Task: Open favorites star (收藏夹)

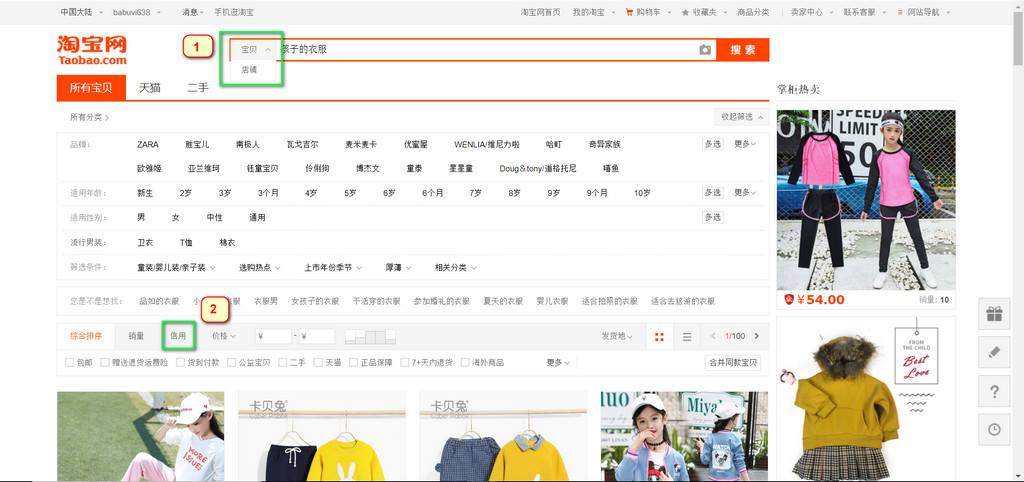Action: (703, 12)
